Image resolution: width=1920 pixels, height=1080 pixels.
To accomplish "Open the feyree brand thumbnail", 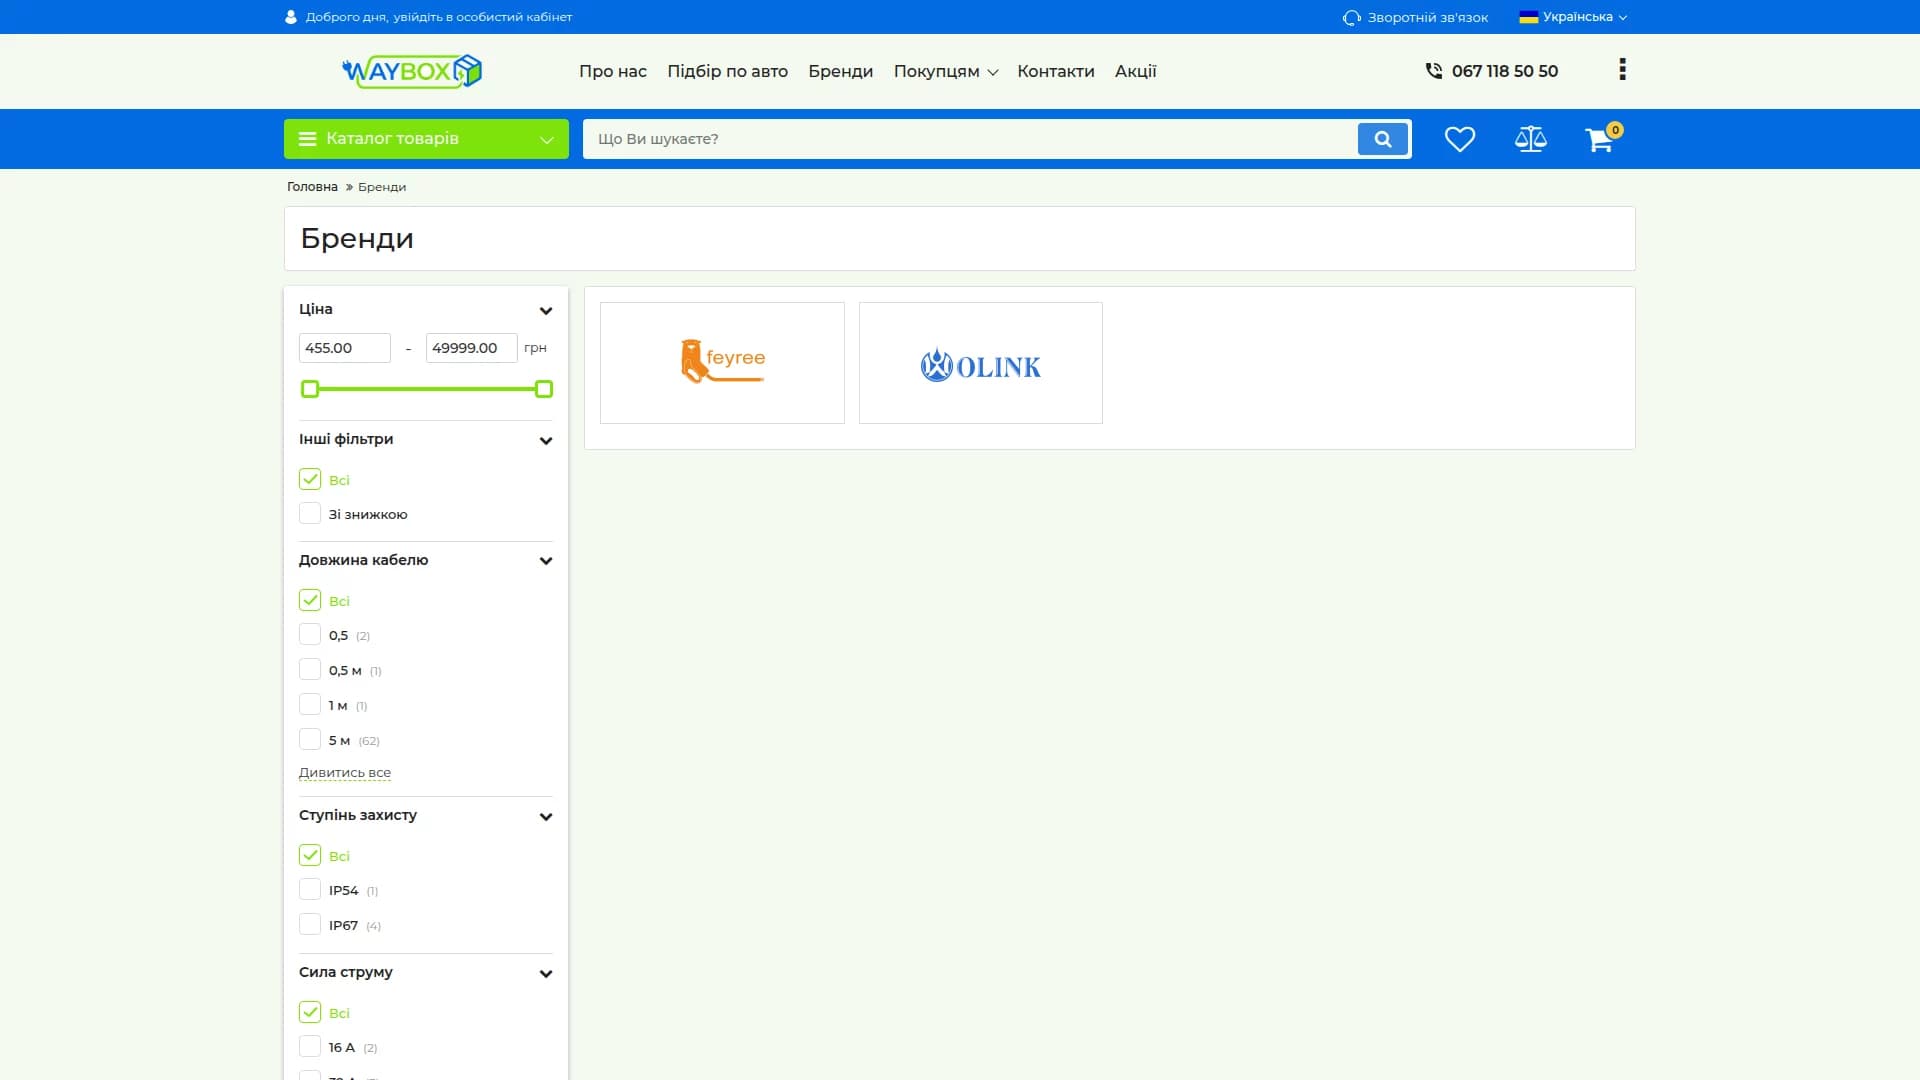I will click(x=722, y=363).
